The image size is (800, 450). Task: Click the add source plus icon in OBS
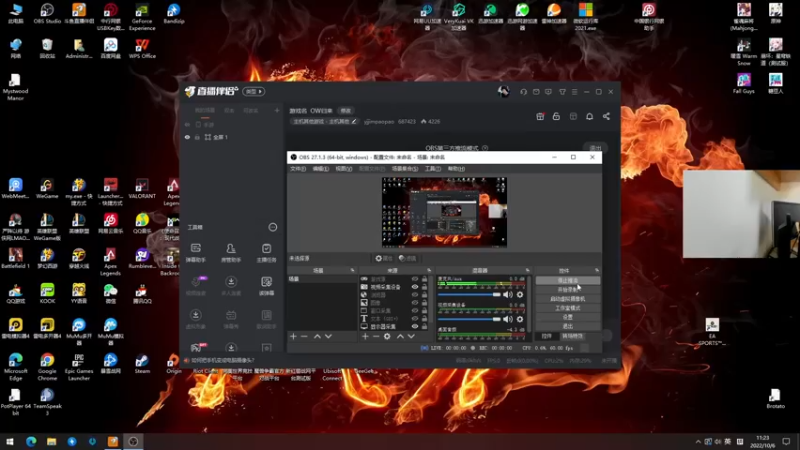point(363,336)
